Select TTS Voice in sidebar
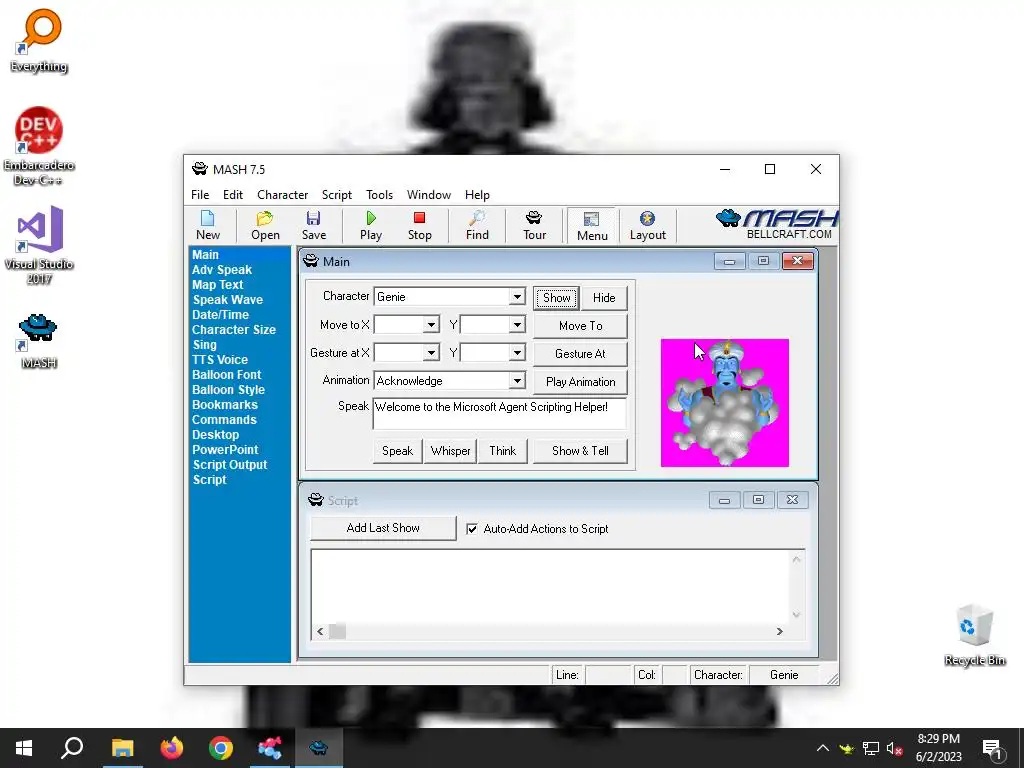Image resolution: width=1024 pixels, height=768 pixels. click(219, 360)
